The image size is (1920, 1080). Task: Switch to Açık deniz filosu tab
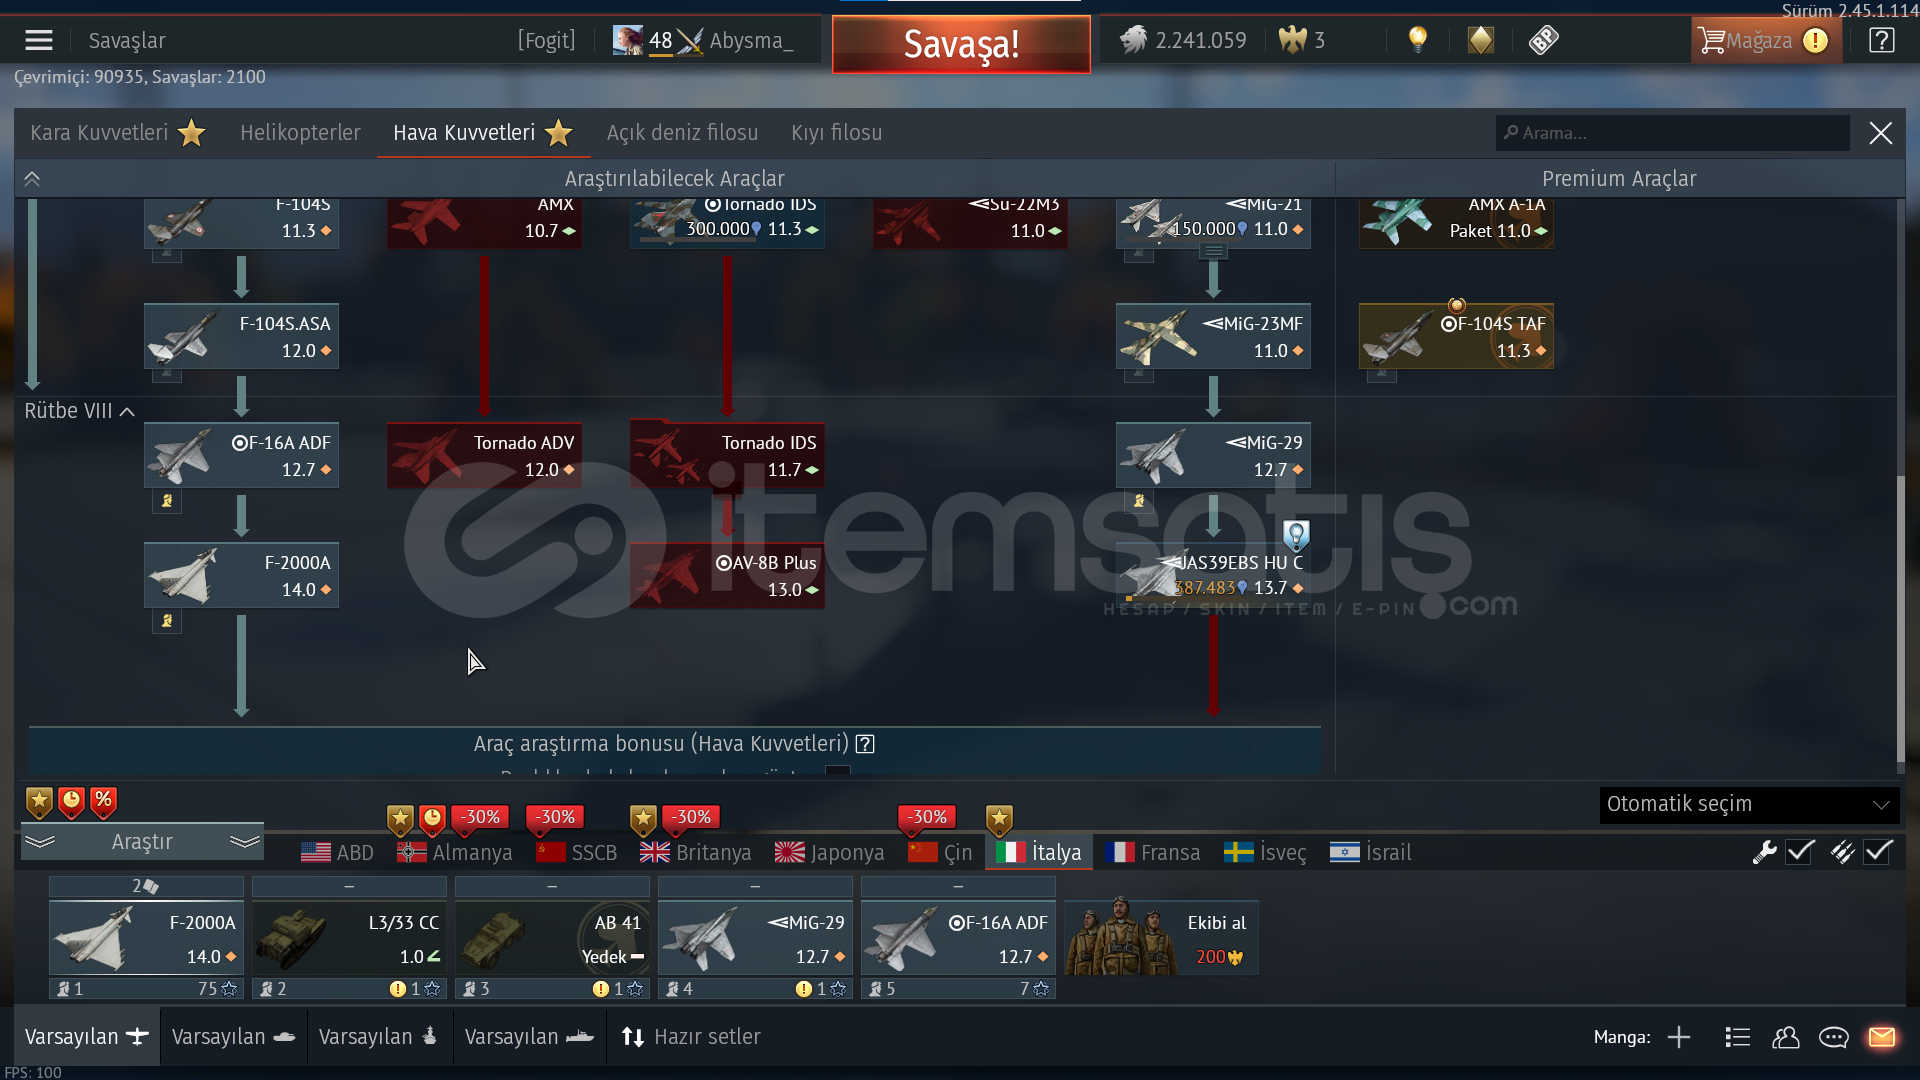(682, 133)
